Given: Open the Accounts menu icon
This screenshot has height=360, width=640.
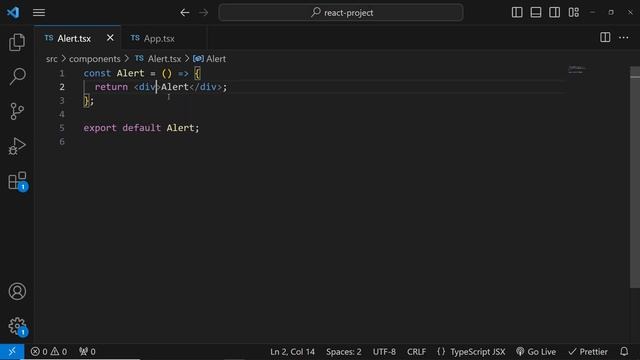Looking at the screenshot, I should [x=17, y=291].
